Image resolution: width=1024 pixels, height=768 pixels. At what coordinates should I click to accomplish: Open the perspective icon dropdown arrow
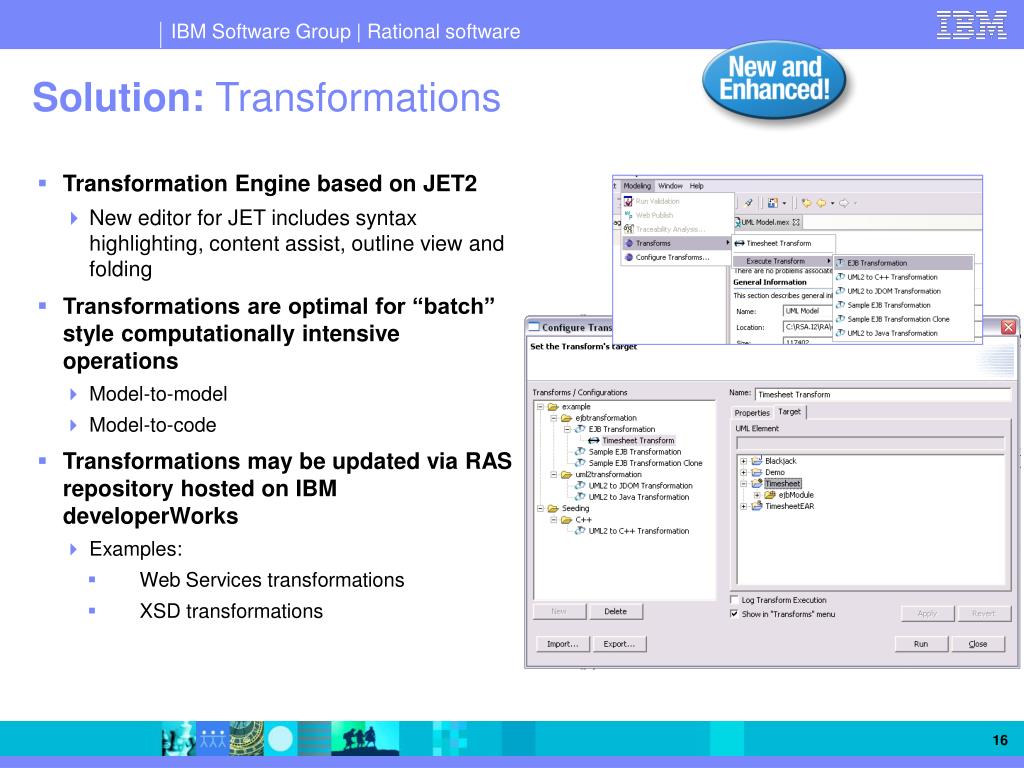(784, 203)
